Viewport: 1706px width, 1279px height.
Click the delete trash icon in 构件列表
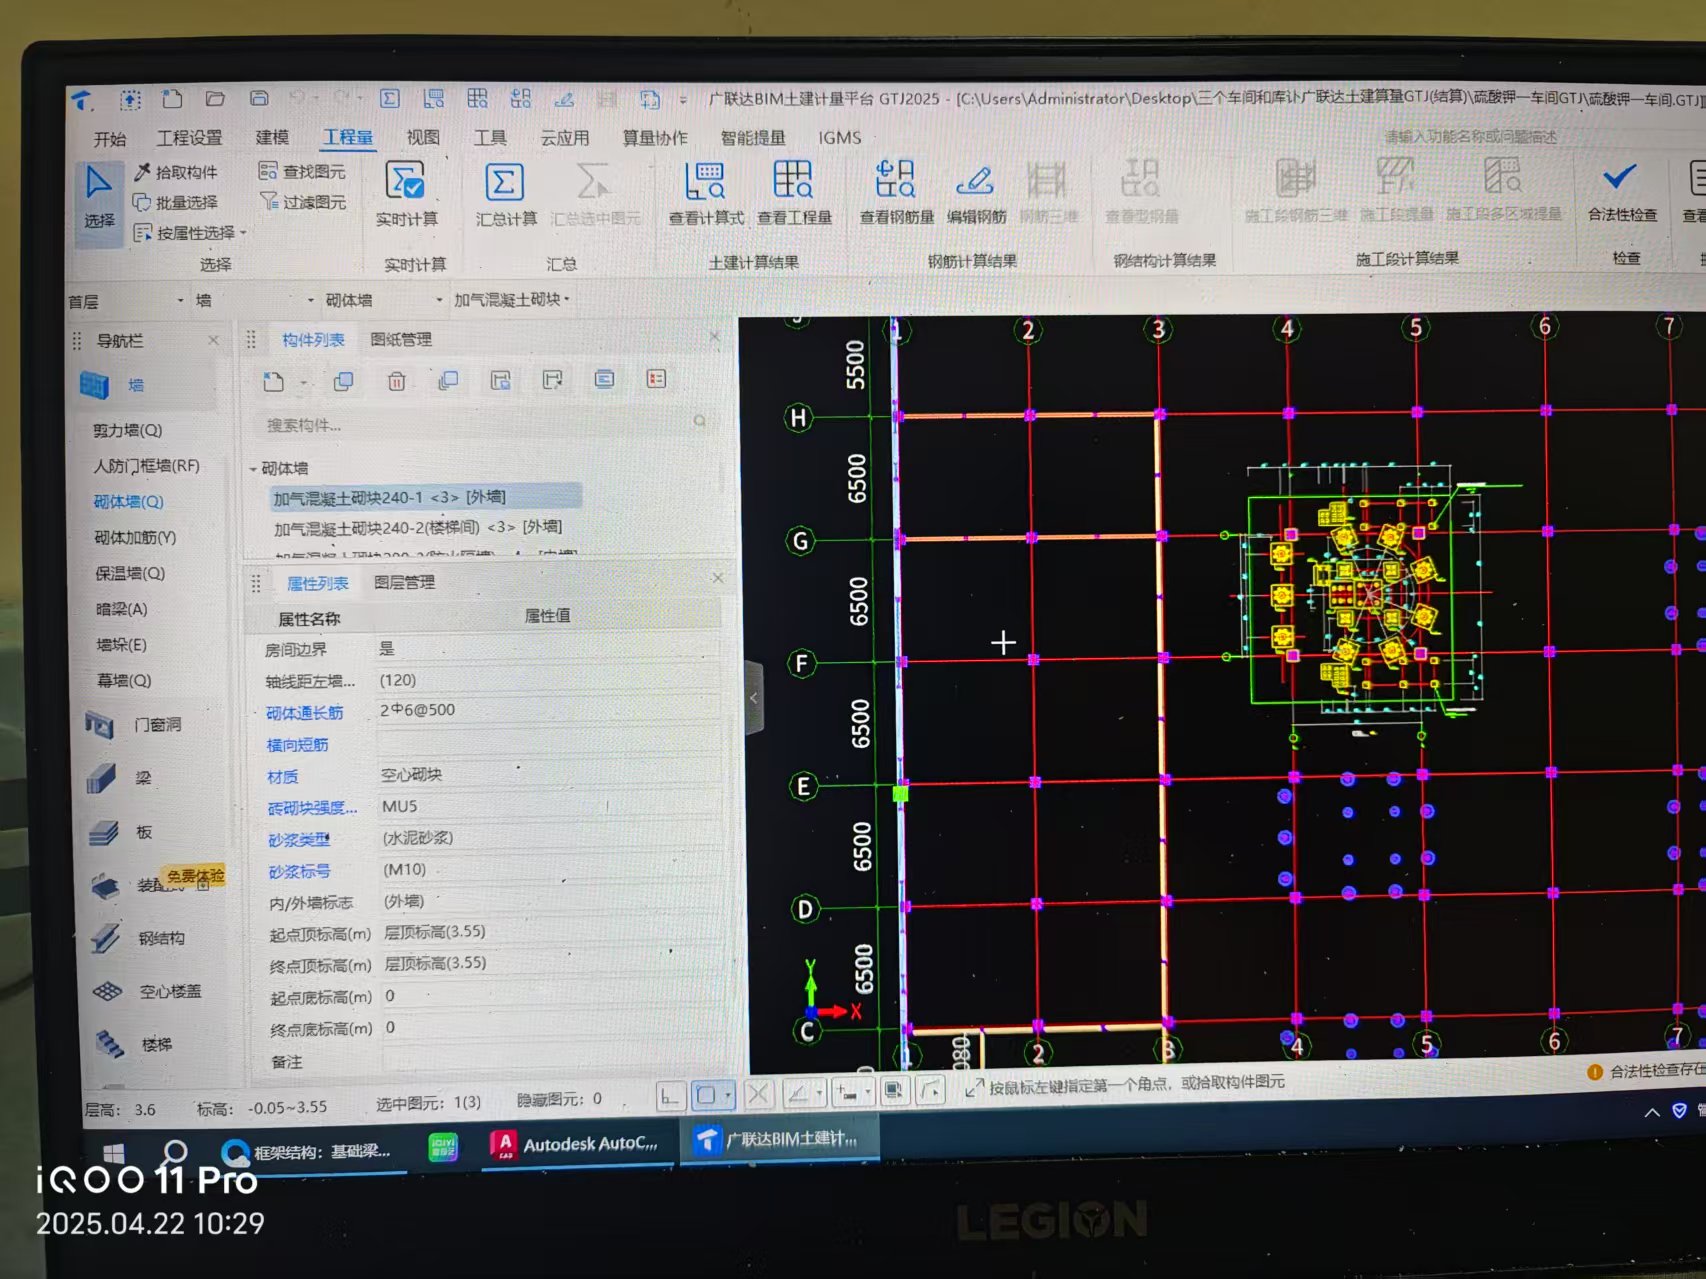(396, 381)
